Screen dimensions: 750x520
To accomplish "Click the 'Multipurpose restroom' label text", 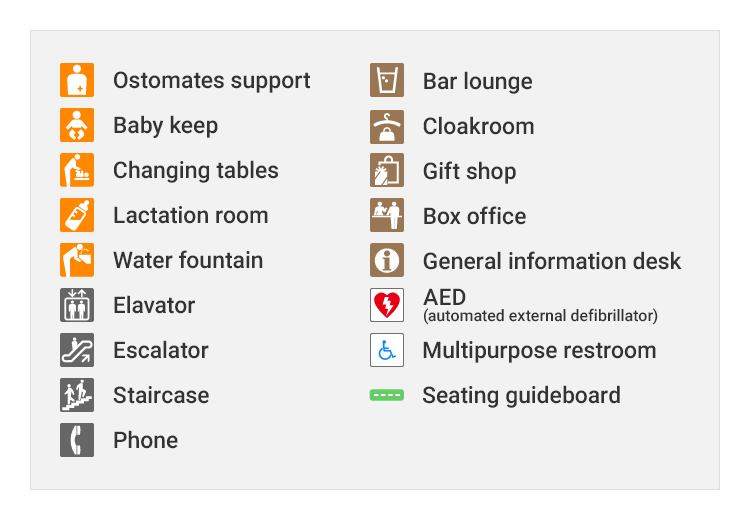I will coord(540,351).
